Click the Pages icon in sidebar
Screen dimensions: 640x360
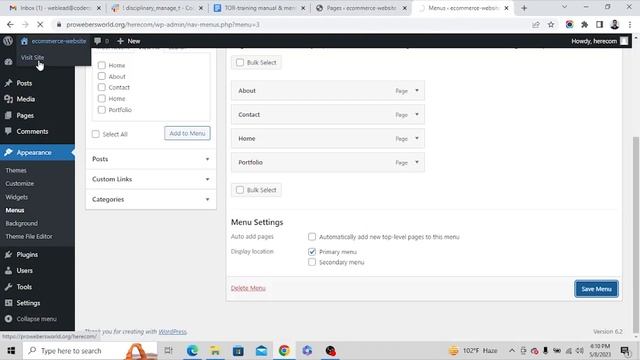point(8,116)
